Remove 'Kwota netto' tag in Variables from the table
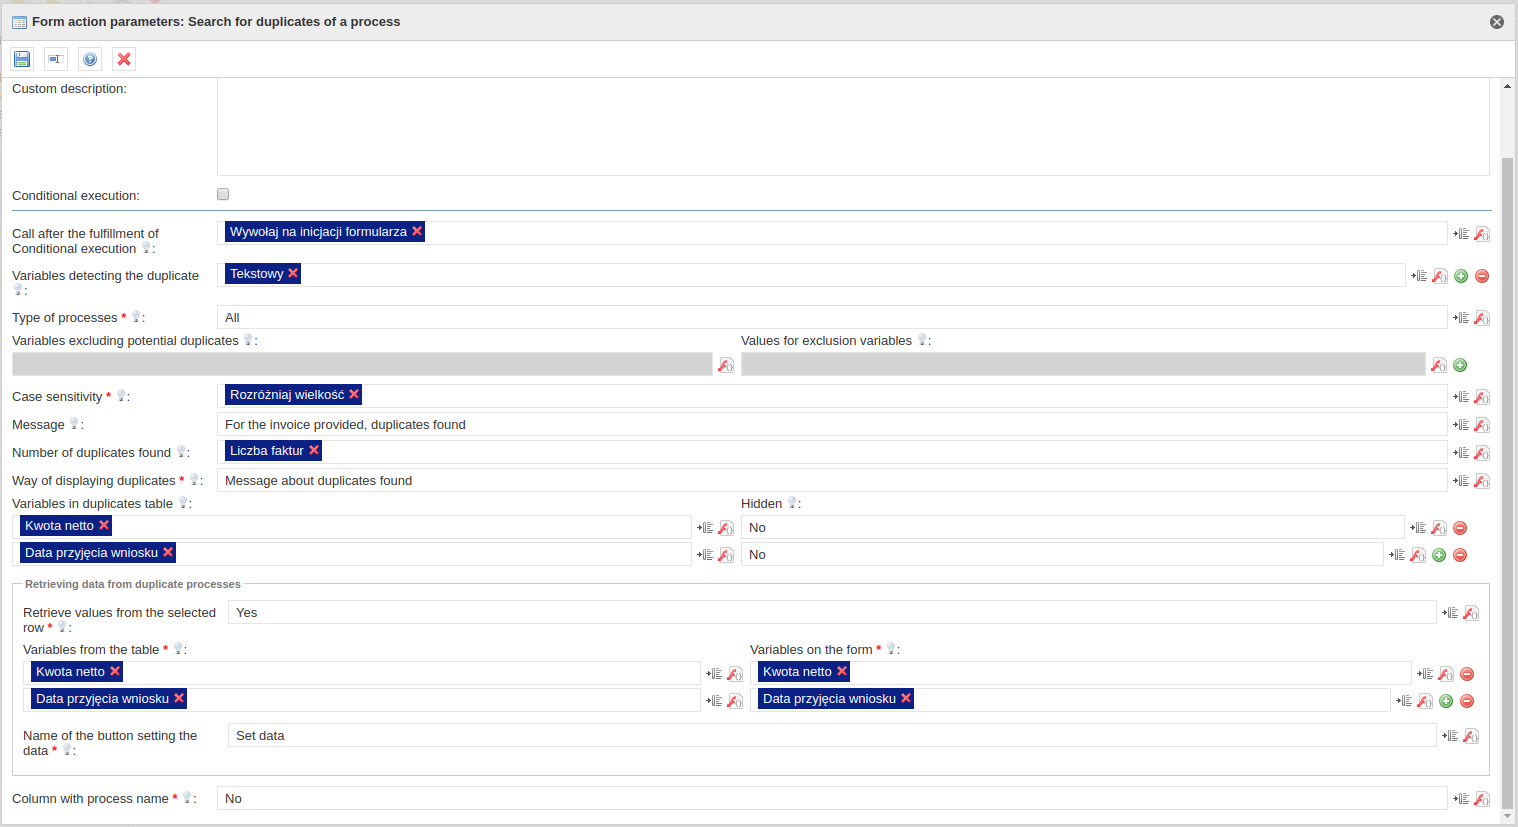The height and width of the screenshot is (827, 1518). tap(115, 671)
